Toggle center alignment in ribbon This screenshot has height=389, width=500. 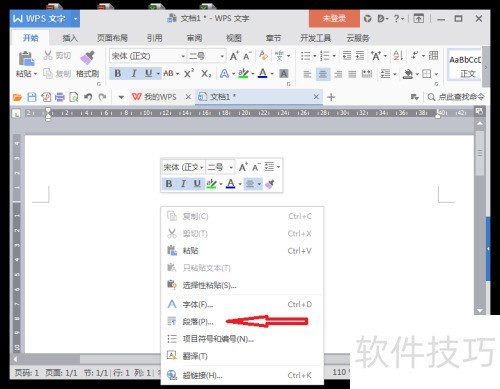point(322,74)
